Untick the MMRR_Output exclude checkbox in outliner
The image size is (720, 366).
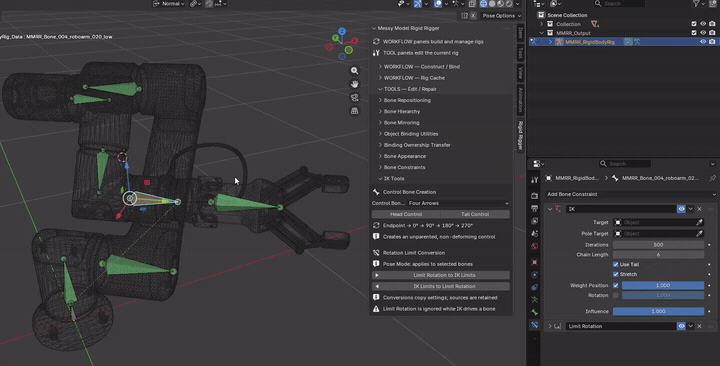coord(694,33)
